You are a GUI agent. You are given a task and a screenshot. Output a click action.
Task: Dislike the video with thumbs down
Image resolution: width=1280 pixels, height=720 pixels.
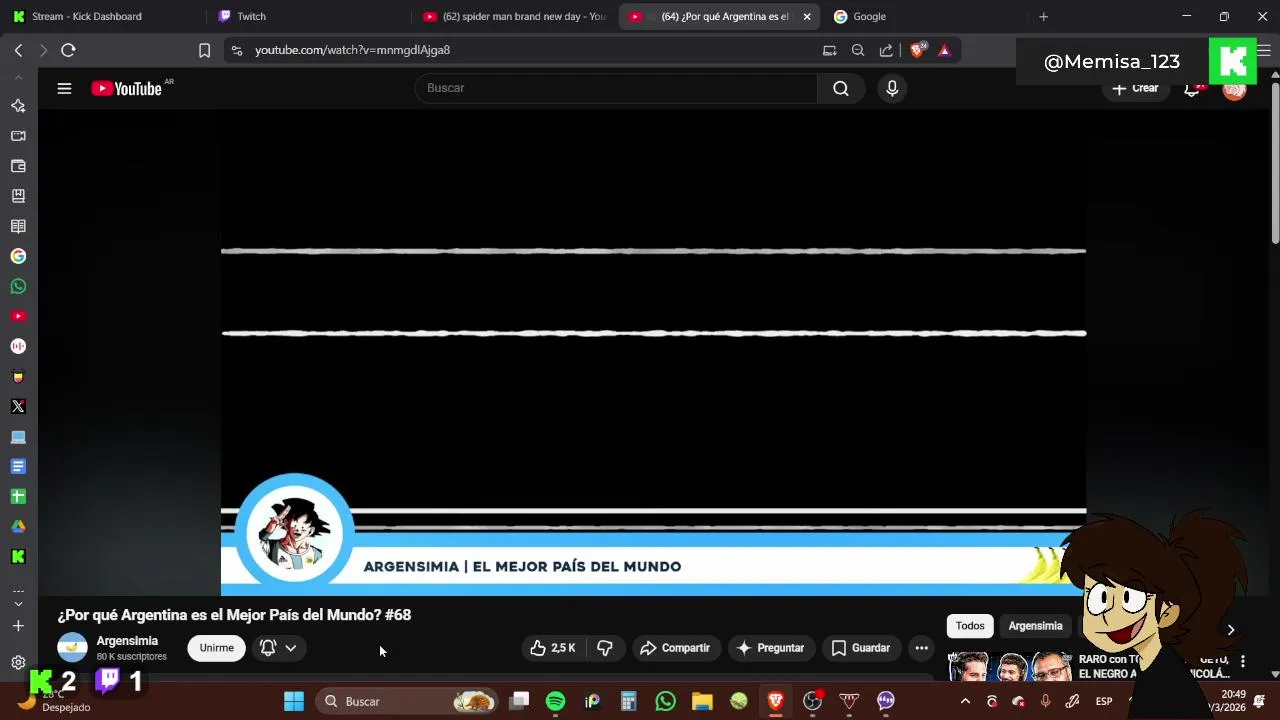pos(605,648)
